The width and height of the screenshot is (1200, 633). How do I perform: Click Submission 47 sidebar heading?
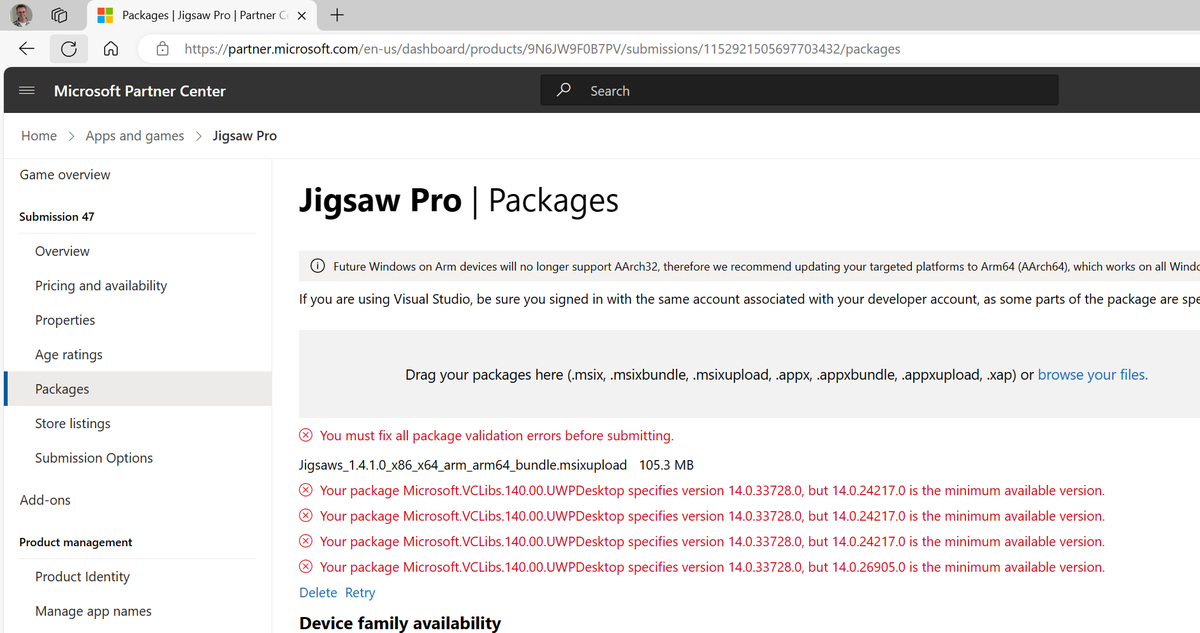[57, 217]
